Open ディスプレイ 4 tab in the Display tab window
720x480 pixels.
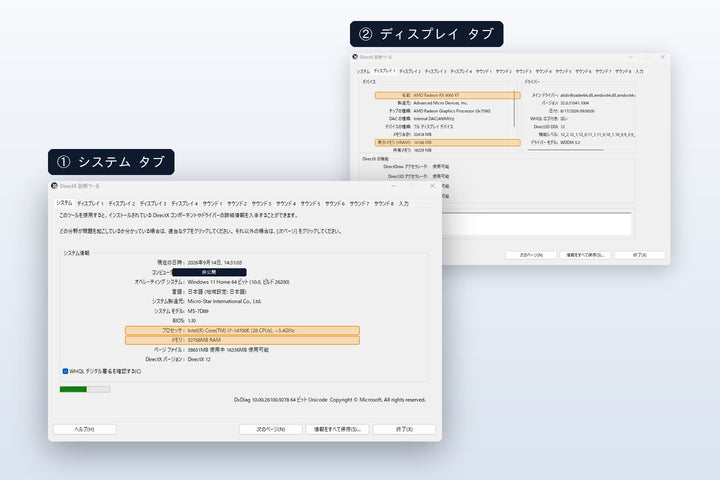(461, 72)
